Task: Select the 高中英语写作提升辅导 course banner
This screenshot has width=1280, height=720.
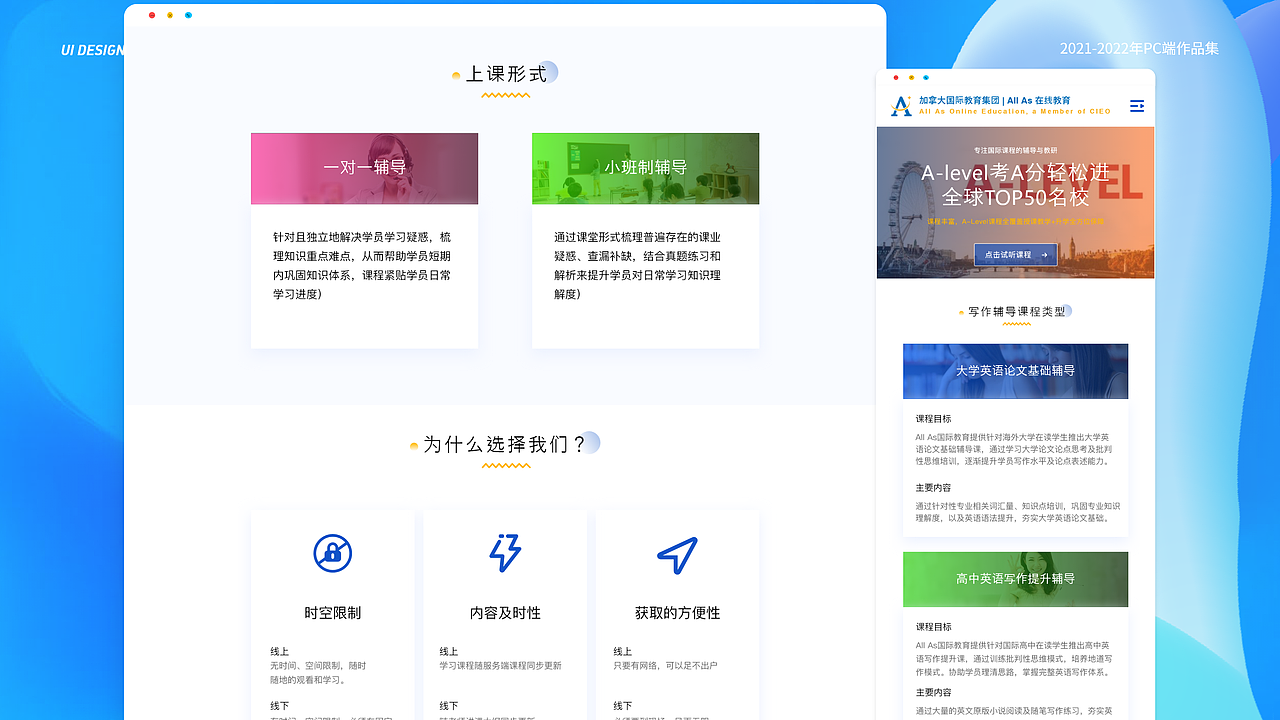Action: (x=1015, y=579)
